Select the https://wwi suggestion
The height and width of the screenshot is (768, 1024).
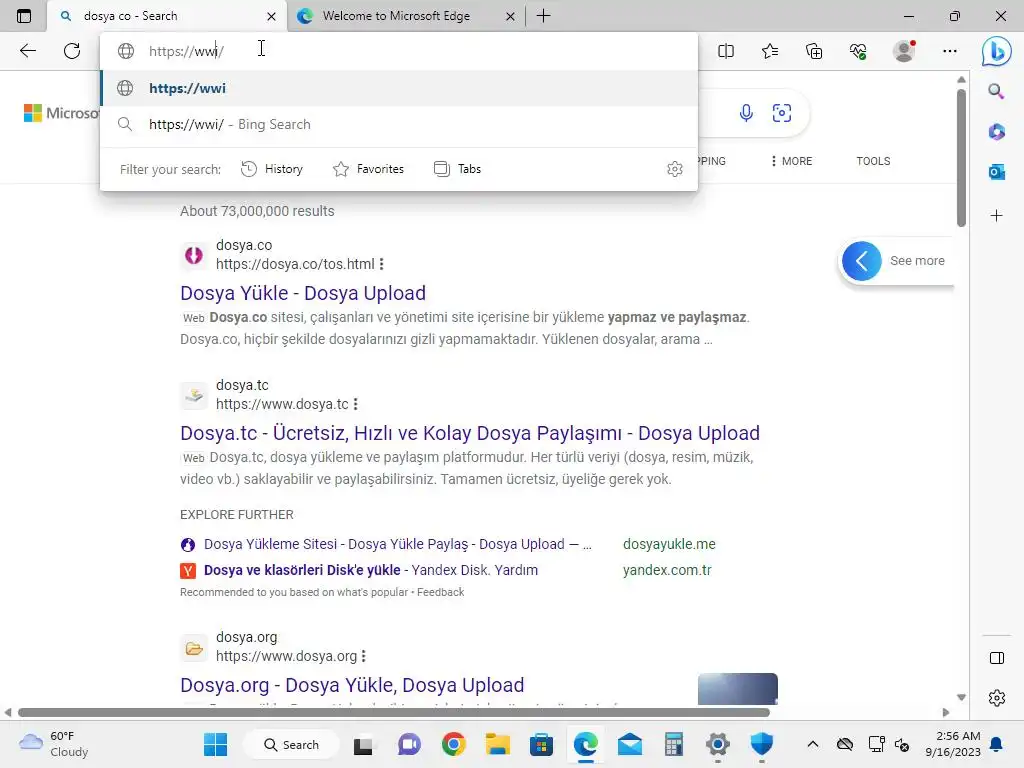point(398,88)
